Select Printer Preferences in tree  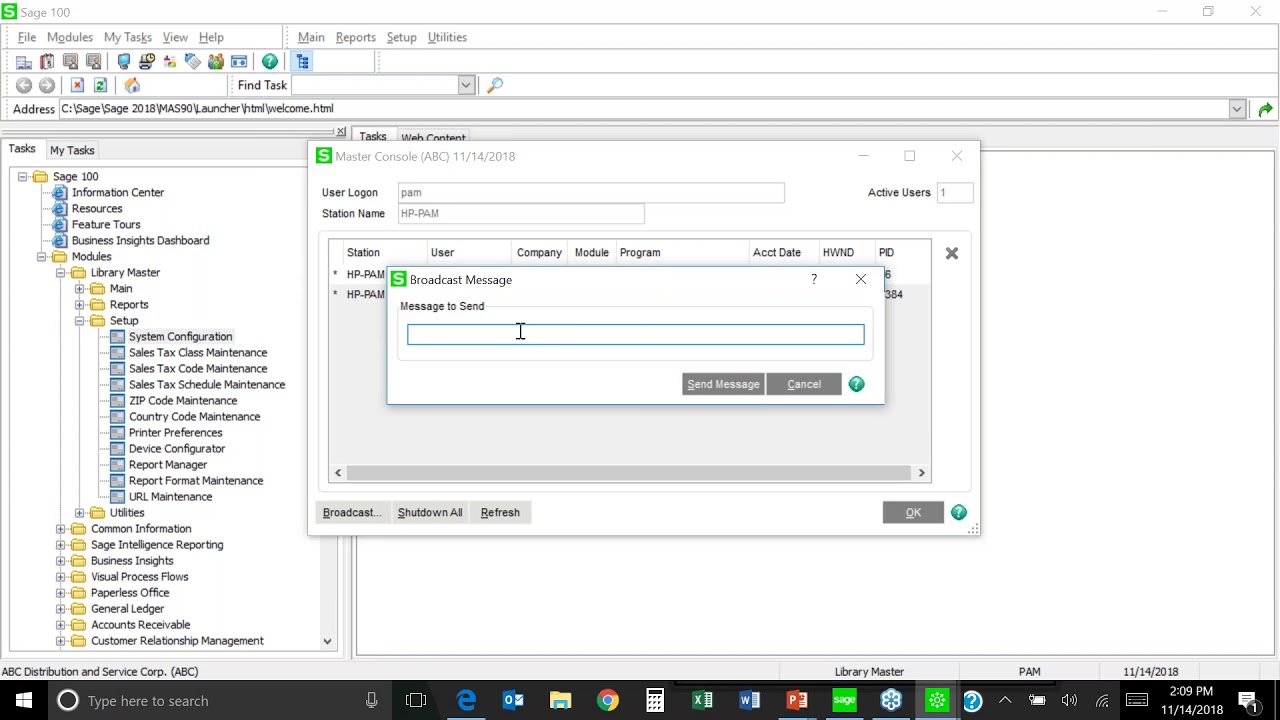point(176,433)
